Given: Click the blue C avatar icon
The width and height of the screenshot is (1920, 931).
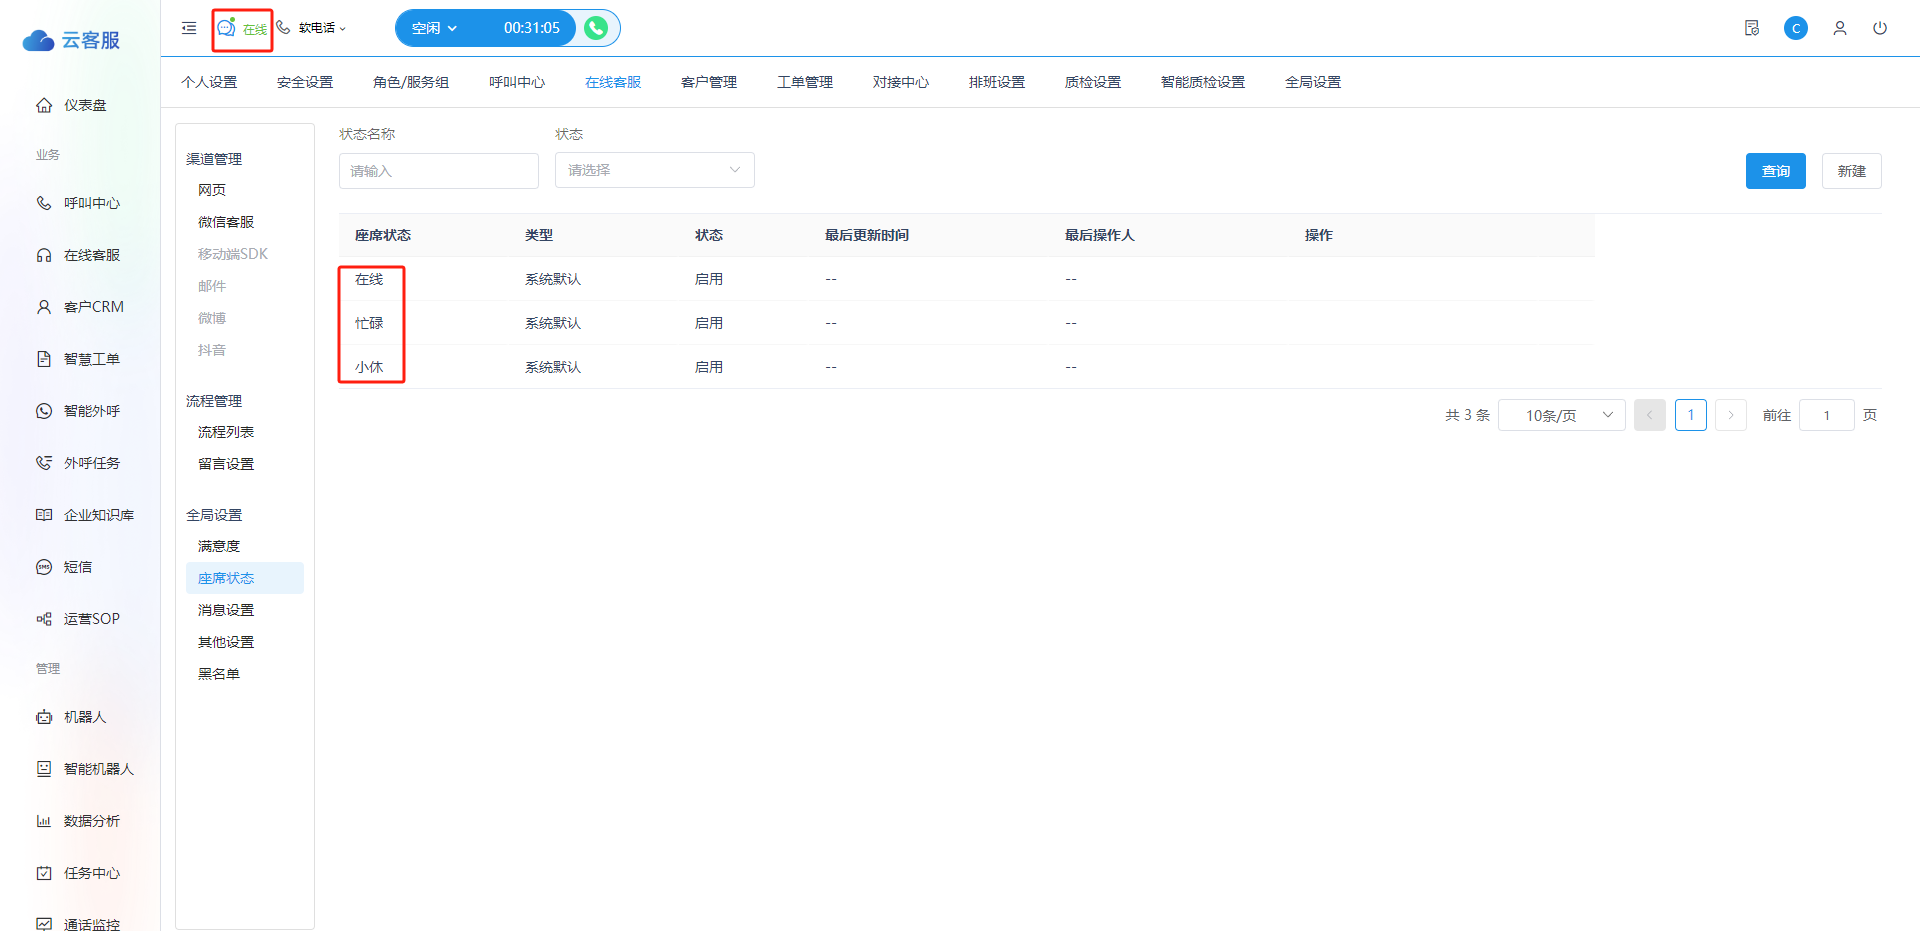Looking at the screenshot, I should (x=1796, y=28).
